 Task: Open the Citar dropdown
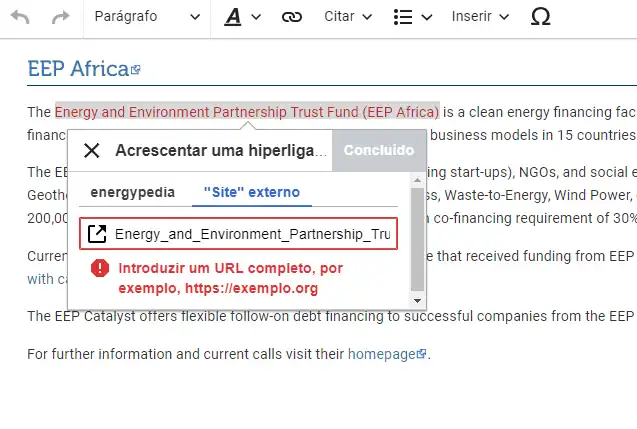pos(348,17)
